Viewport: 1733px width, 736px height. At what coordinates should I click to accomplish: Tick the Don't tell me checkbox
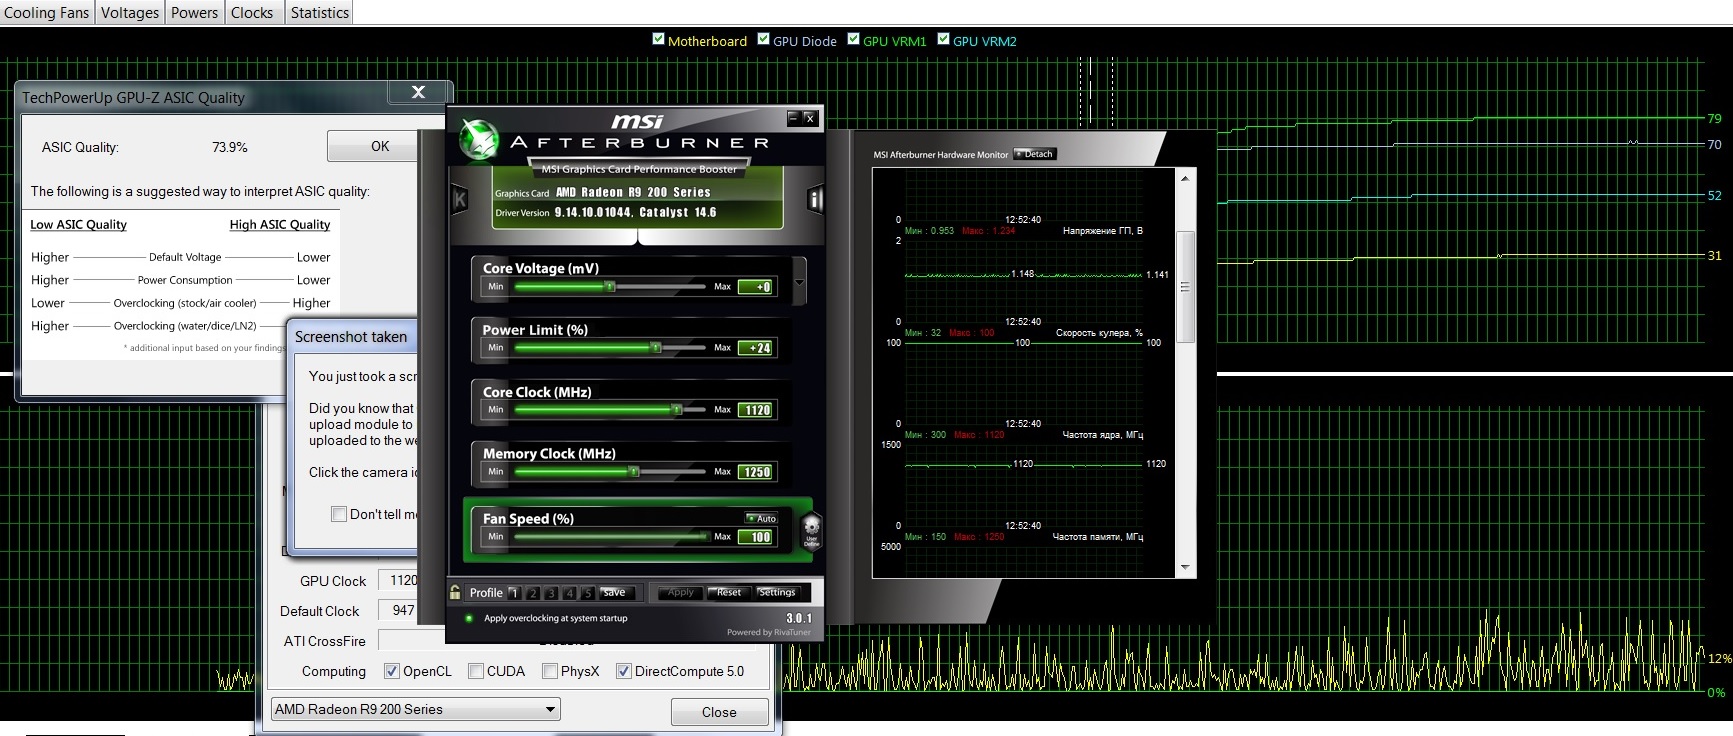tap(339, 514)
